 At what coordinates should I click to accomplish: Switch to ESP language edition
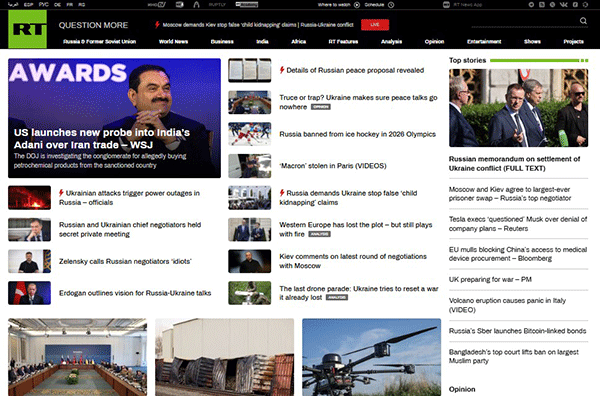[28, 5]
